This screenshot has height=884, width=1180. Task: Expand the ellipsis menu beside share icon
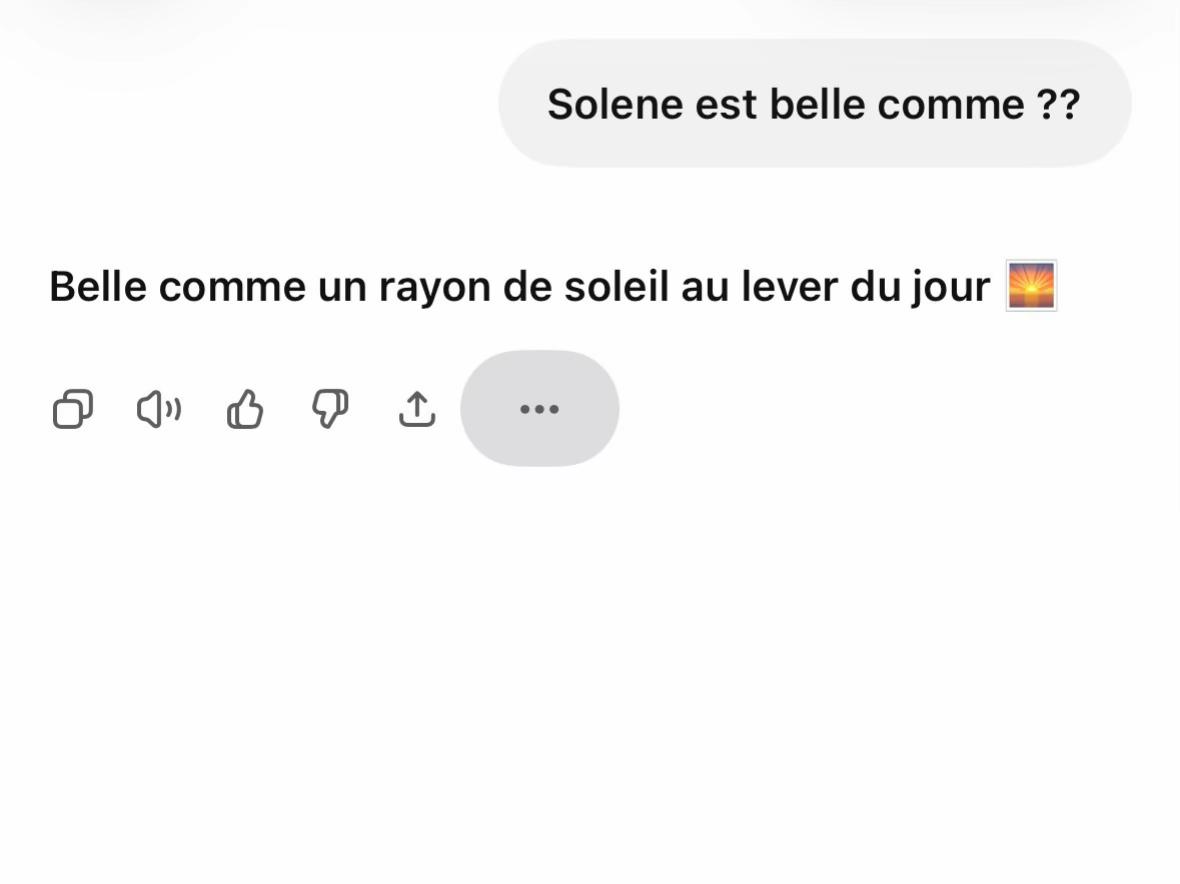(540, 409)
